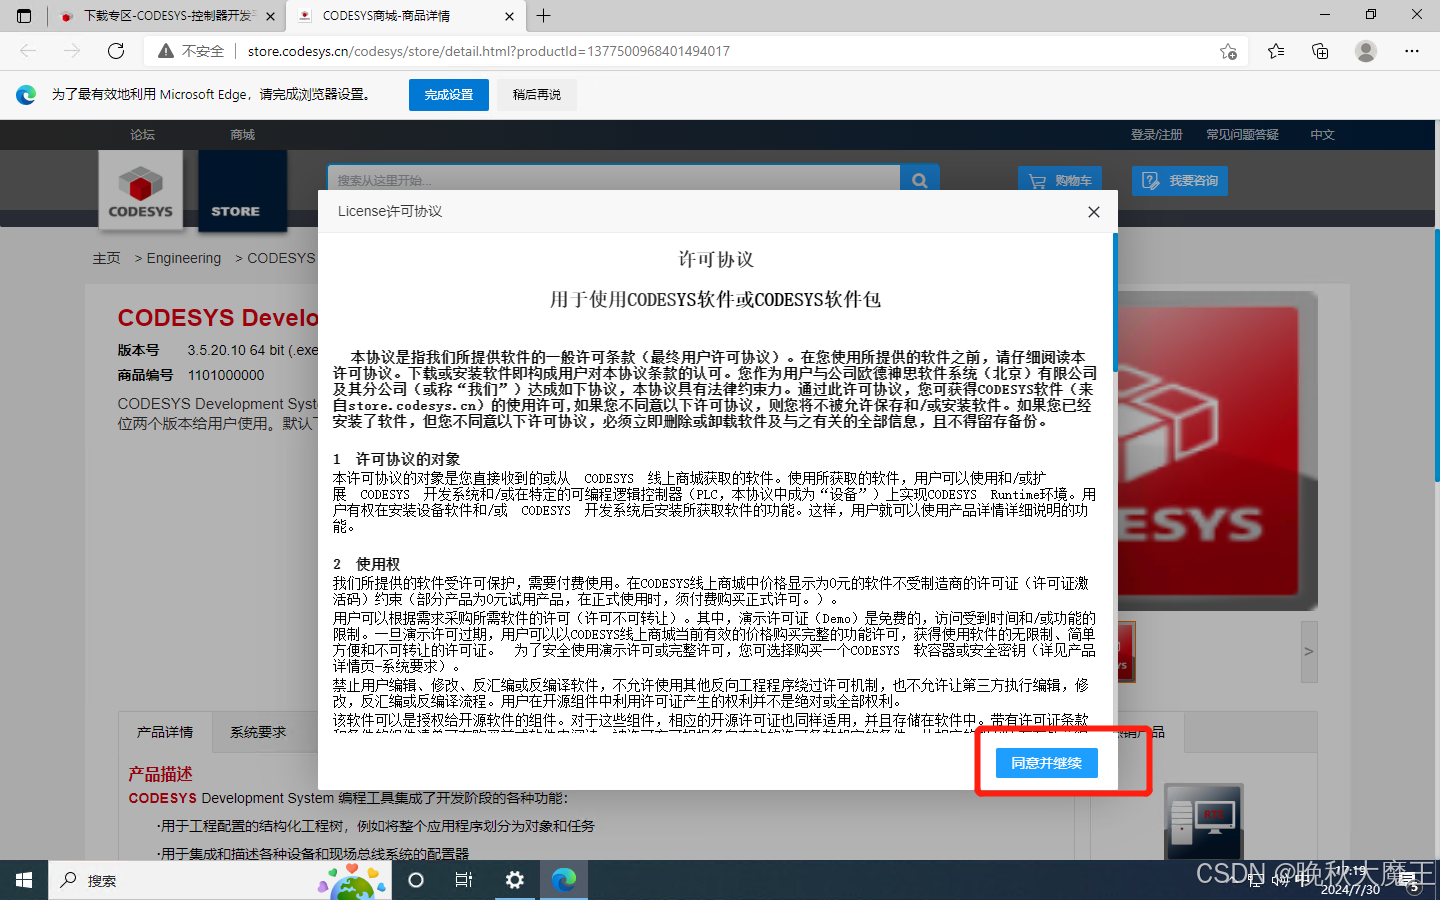Image resolution: width=1440 pixels, height=900 pixels.
Task: Click the license dialog vertical scrollbar
Action: click(x=1114, y=300)
